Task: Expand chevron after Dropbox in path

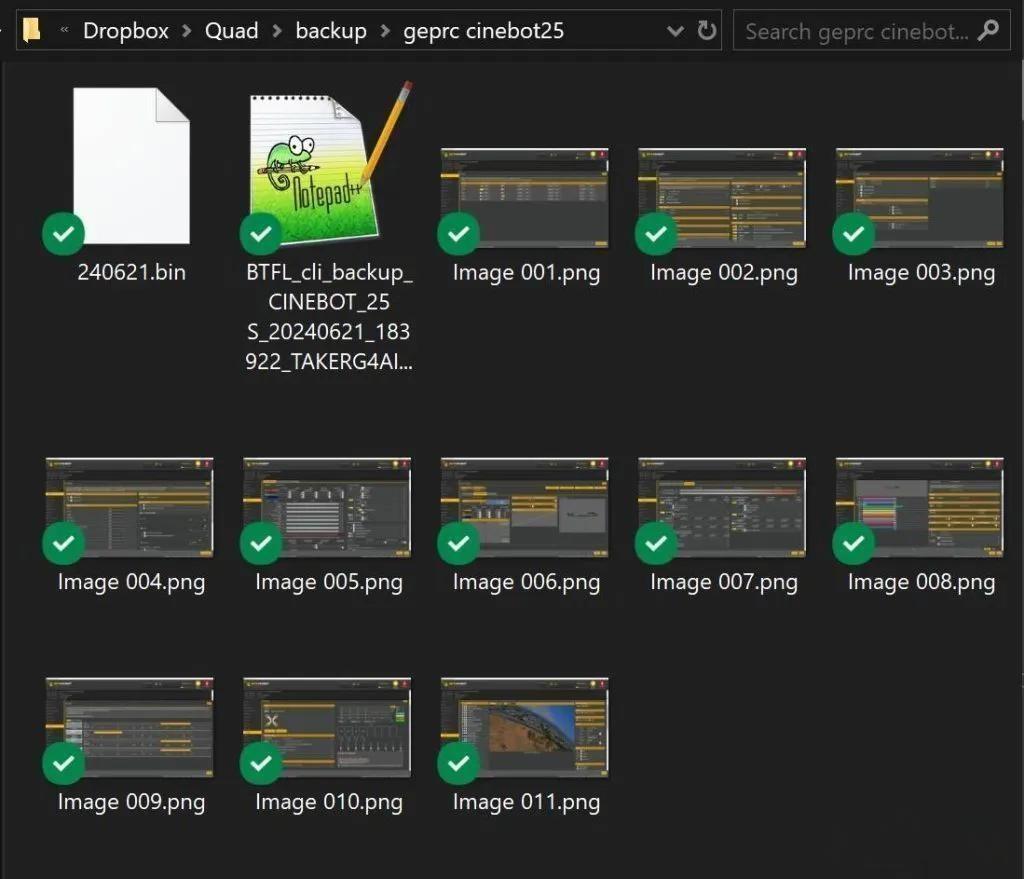Action: coord(187,31)
